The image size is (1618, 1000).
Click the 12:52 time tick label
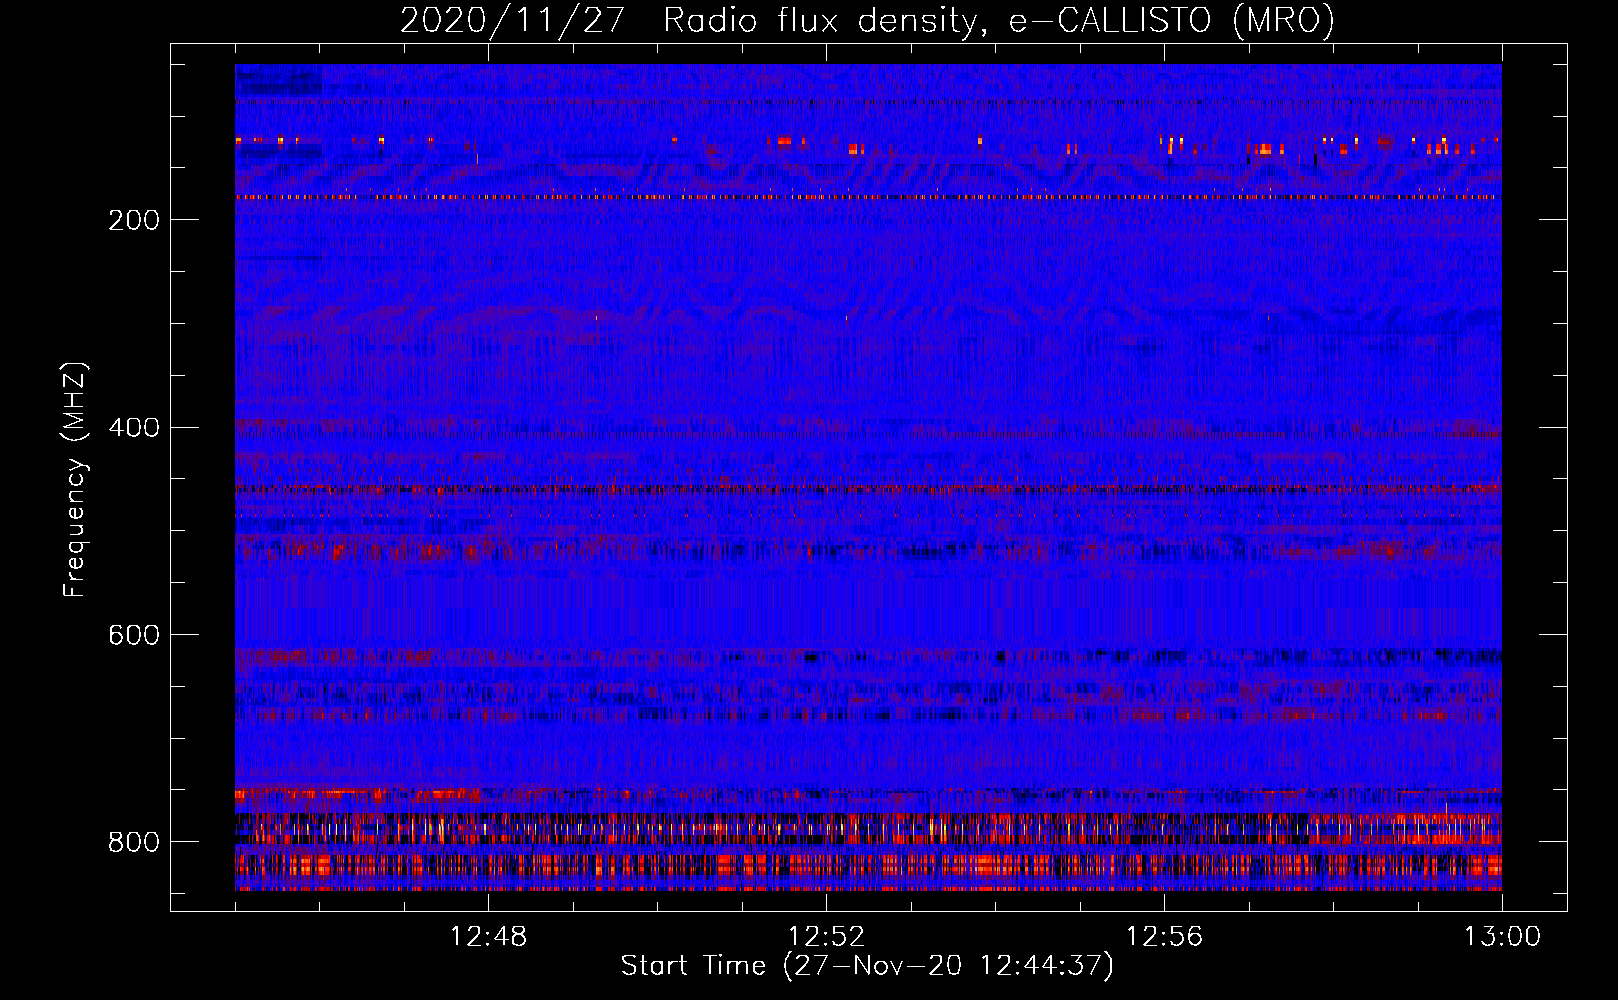click(826, 937)
